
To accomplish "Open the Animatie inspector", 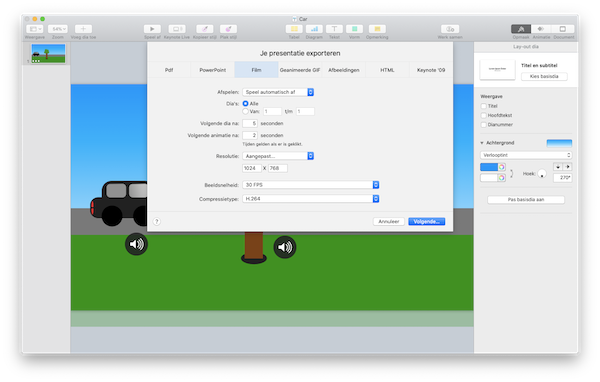I will click(x=541, y=29).
